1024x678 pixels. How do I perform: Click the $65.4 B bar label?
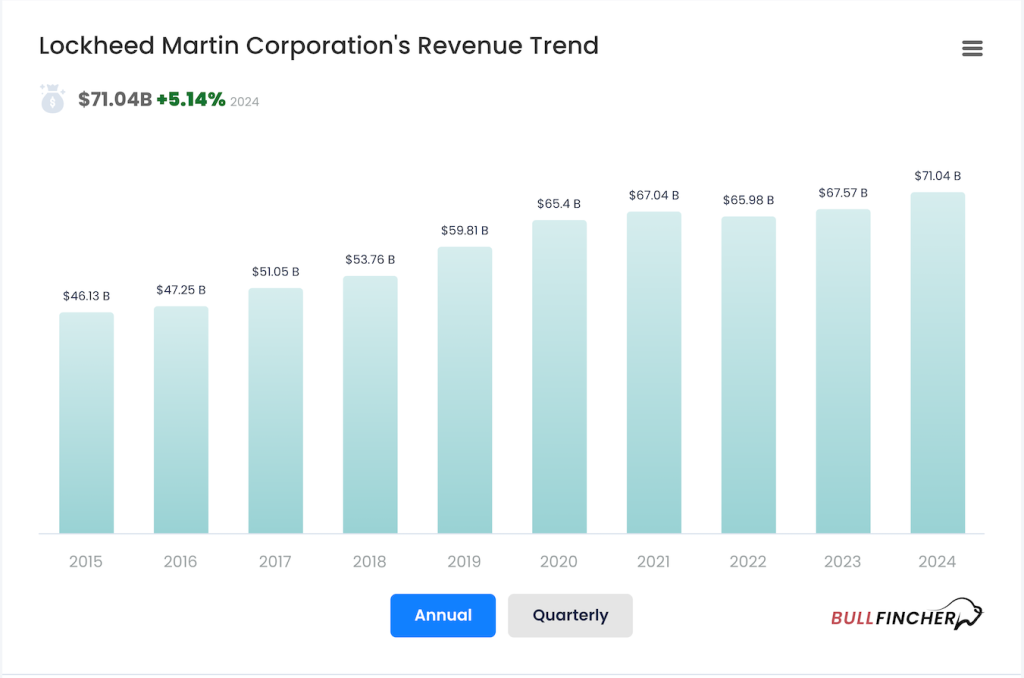(x=559, y=204)
